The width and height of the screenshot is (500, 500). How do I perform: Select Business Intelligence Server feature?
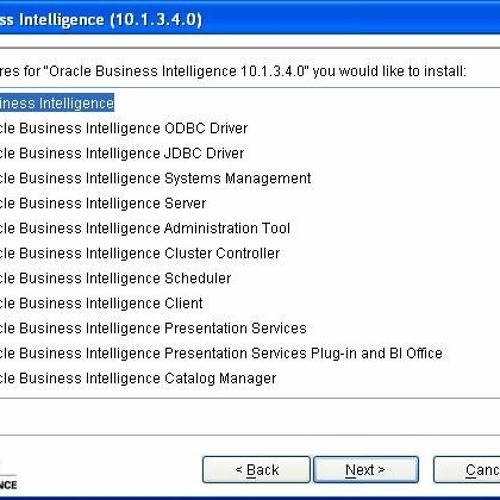coord(103,203)
